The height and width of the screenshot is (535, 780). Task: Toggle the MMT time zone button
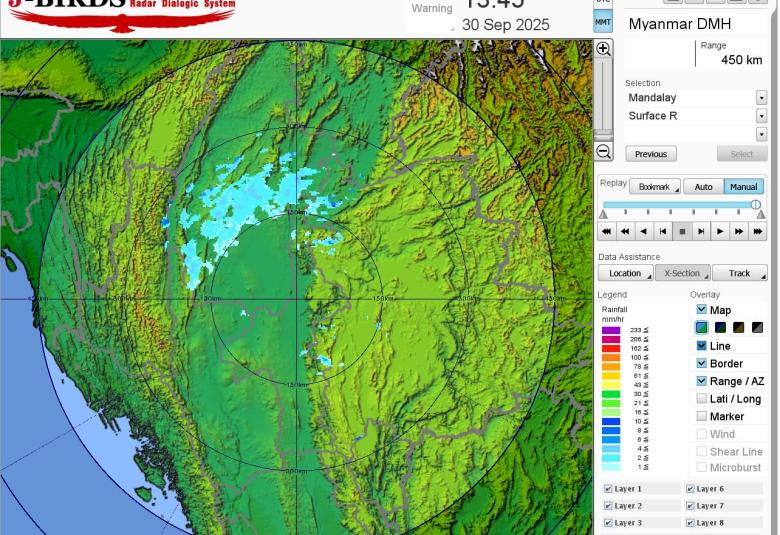coord(603,21)
